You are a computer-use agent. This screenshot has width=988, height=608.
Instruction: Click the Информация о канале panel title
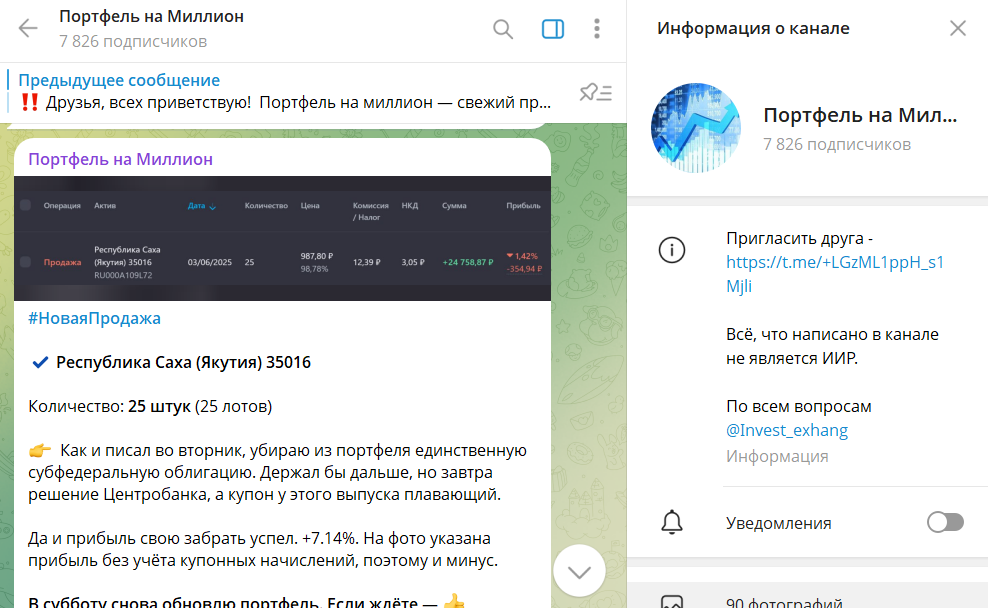(x=753, y=28)
